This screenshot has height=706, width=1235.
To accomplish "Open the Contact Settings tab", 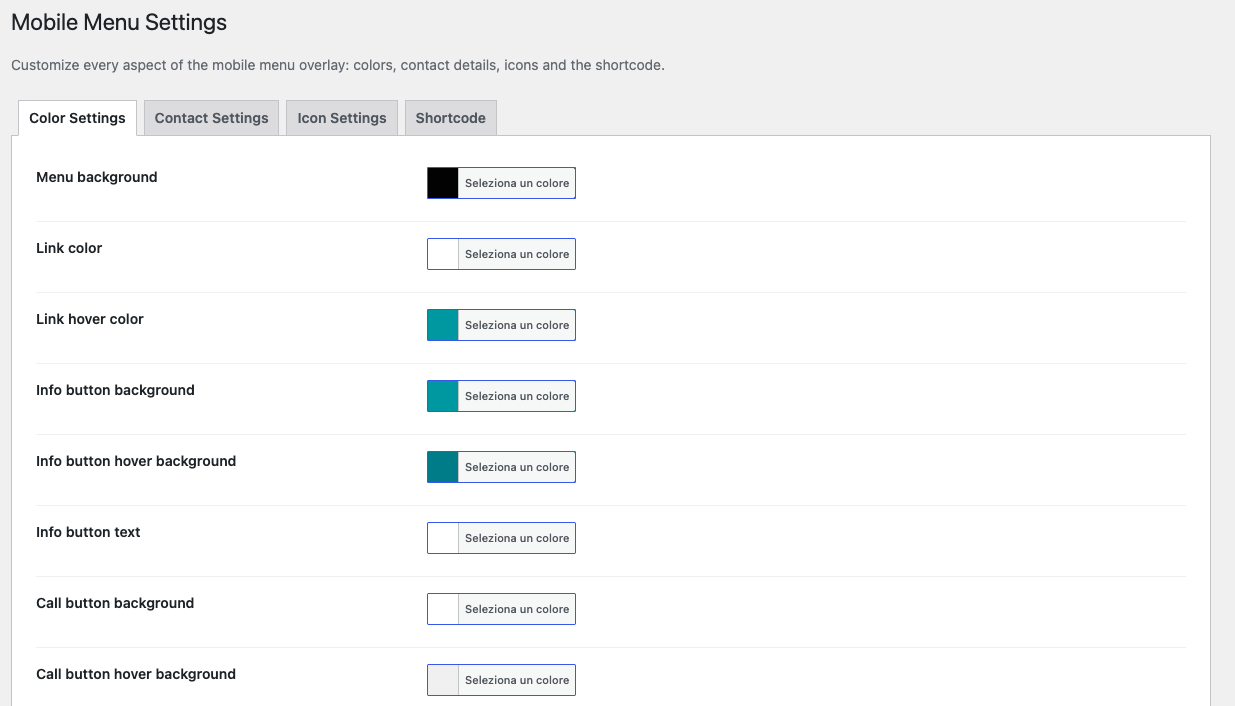I will (211, 118).
